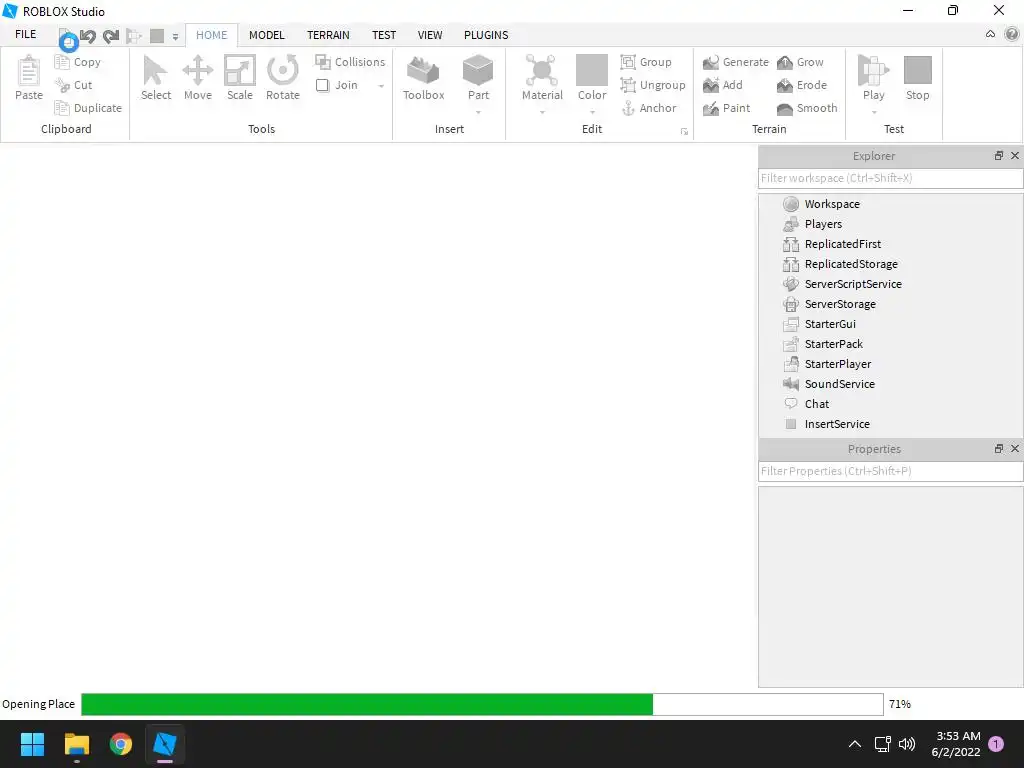Switch to the VIEW tab
Viewport: 1024px width, 768px height.
[430, 35]
